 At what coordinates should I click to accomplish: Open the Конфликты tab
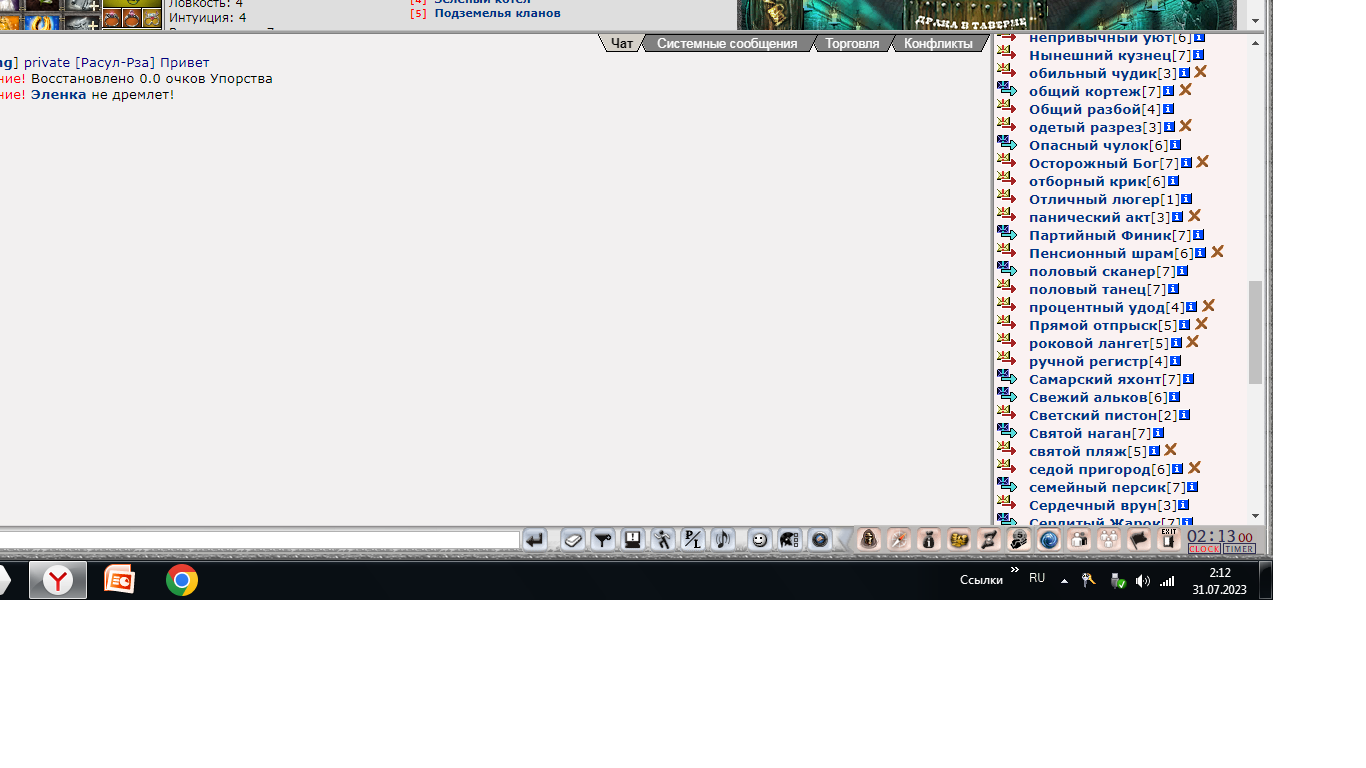pyautogui.click(x=938, y=43)
